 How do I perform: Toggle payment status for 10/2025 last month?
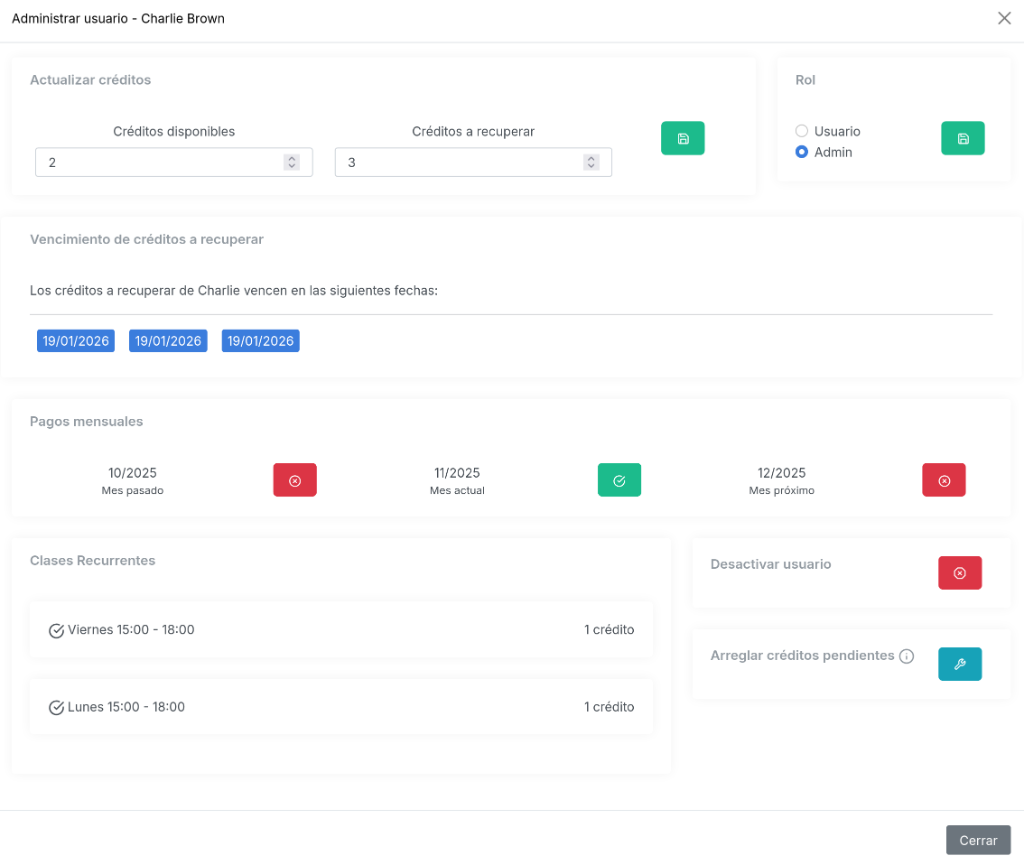[295, 480]
